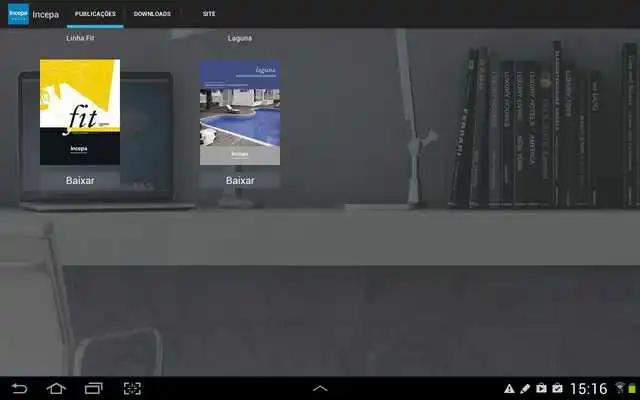Expand the bottom bar up chevron

click(320, 388)
